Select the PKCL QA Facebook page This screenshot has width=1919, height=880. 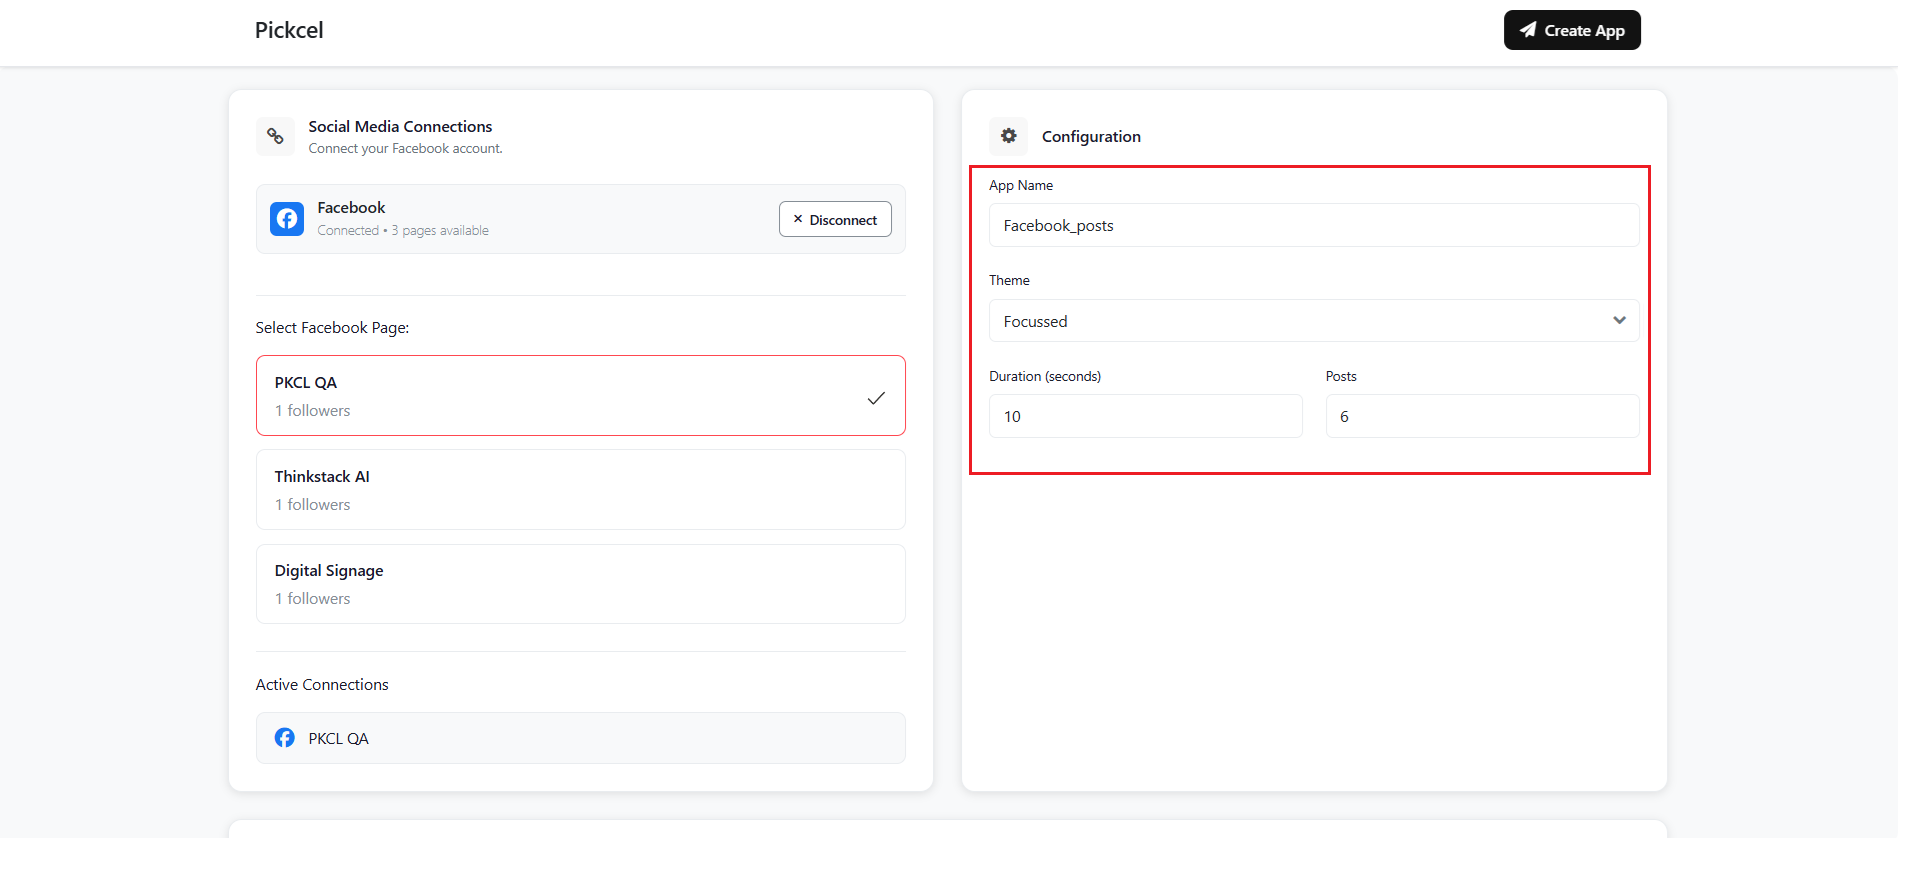[581, 395]
